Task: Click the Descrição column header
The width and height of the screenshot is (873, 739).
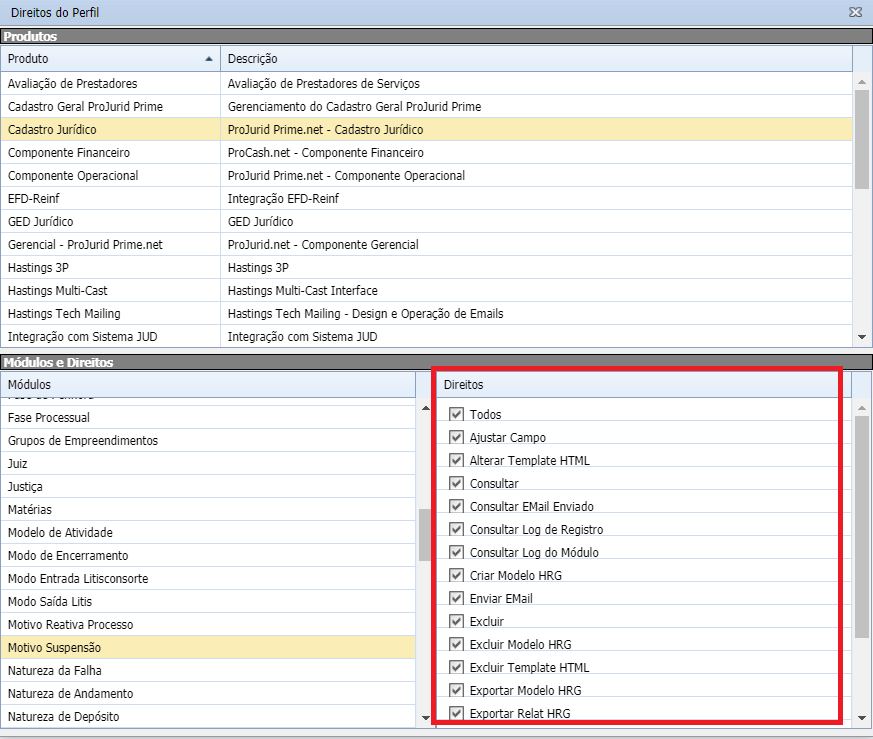Action: (536, 58)
